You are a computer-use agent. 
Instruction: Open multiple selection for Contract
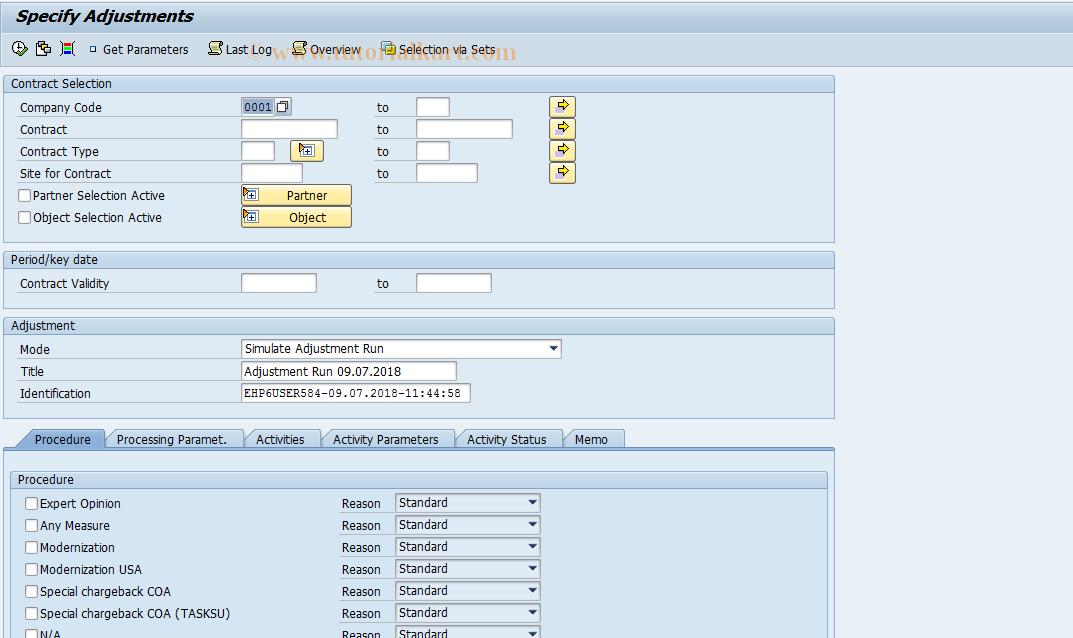(x=563, y=129)
